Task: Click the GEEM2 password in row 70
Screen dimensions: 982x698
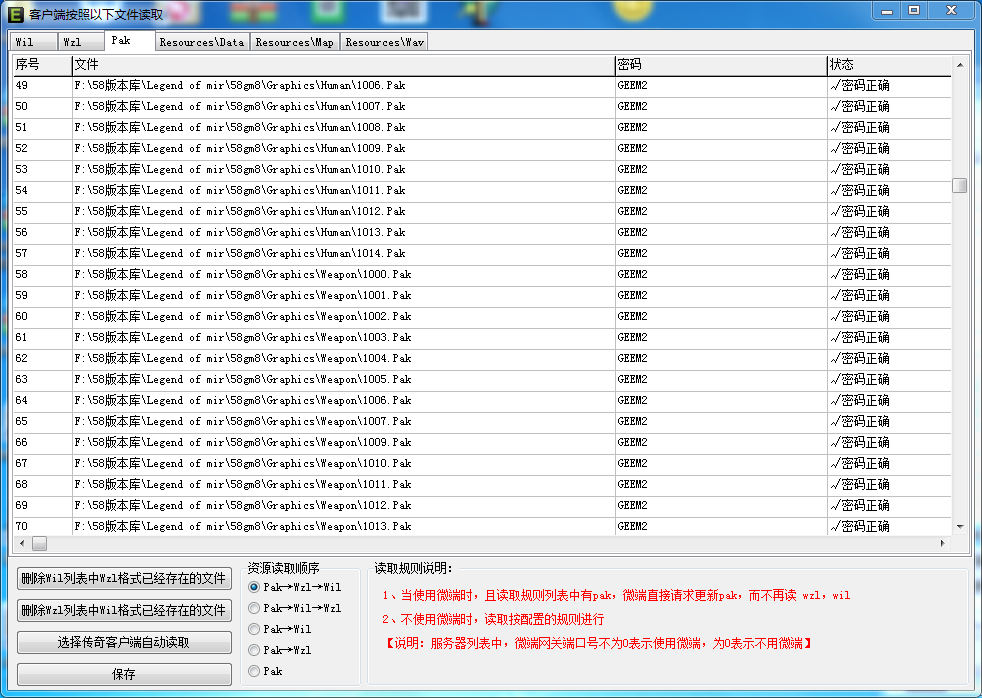Action: point(633,526)
